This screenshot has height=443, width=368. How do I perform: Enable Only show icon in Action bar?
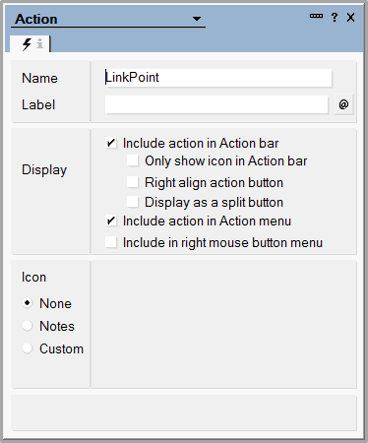[x=133, y=161]
